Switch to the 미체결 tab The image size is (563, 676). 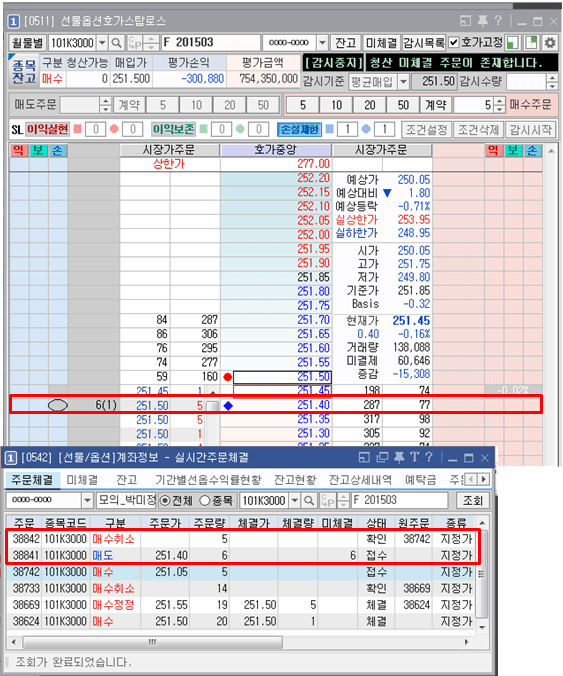pos(82,480)
